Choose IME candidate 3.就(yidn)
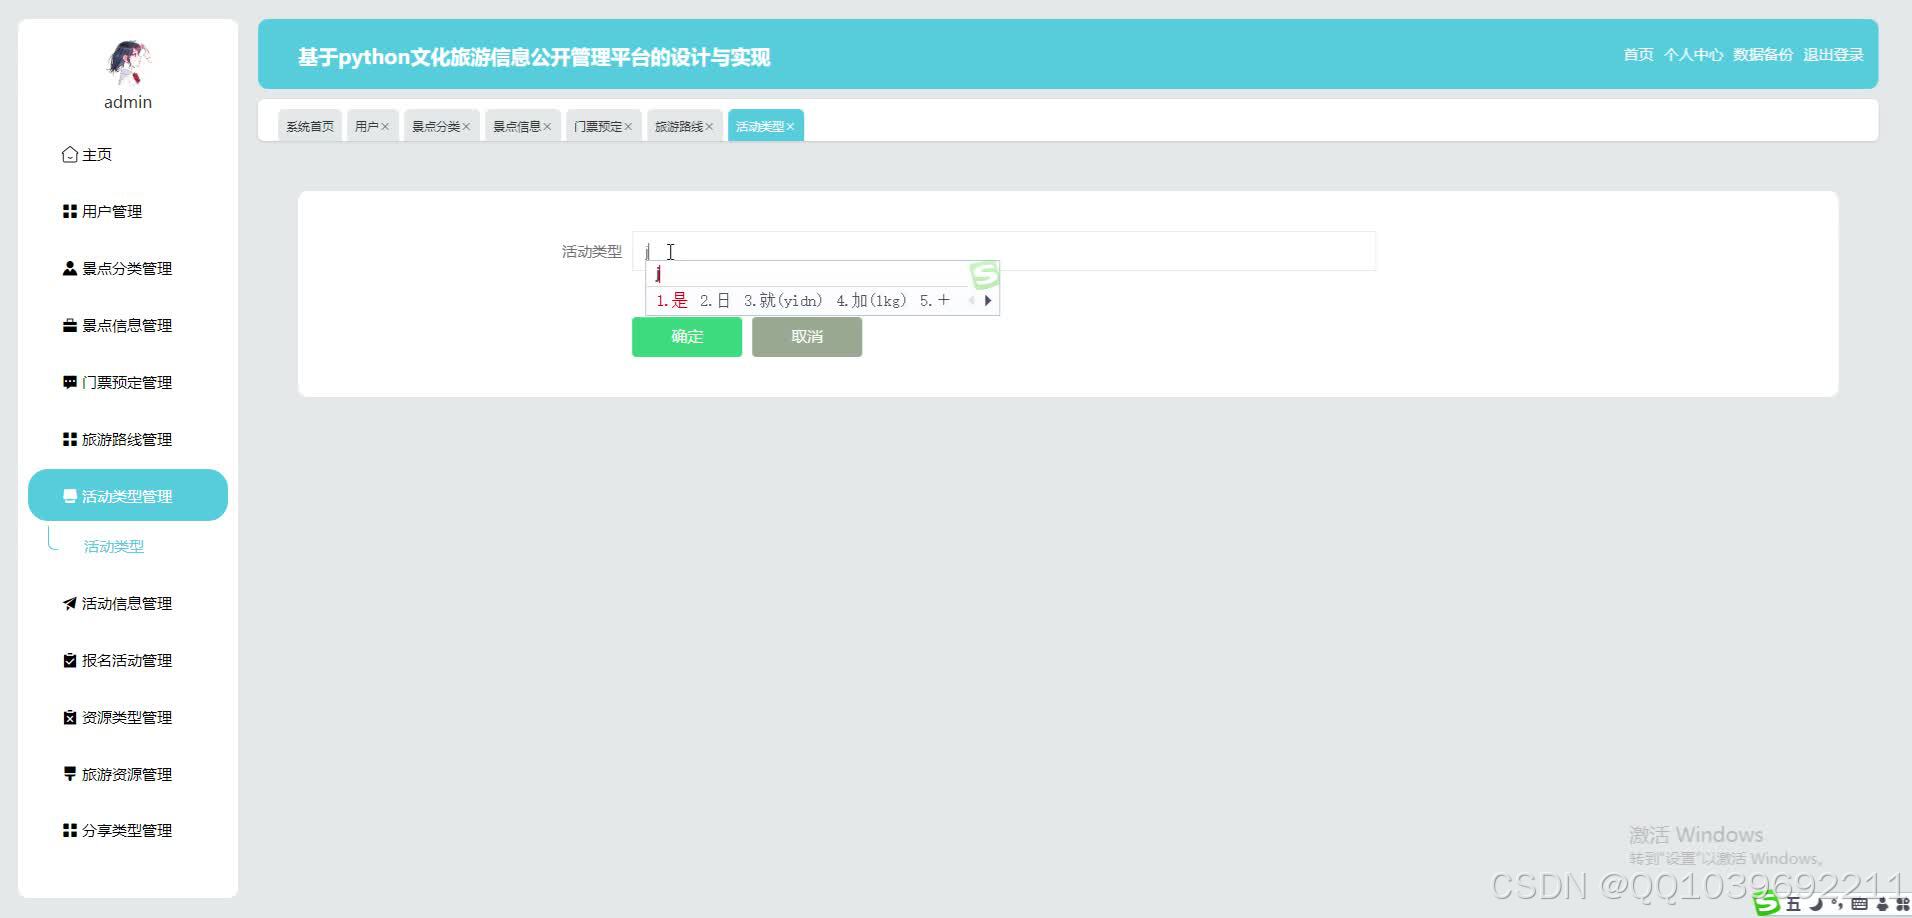The height and width of the screenshot is (918, 1912). 783,301
